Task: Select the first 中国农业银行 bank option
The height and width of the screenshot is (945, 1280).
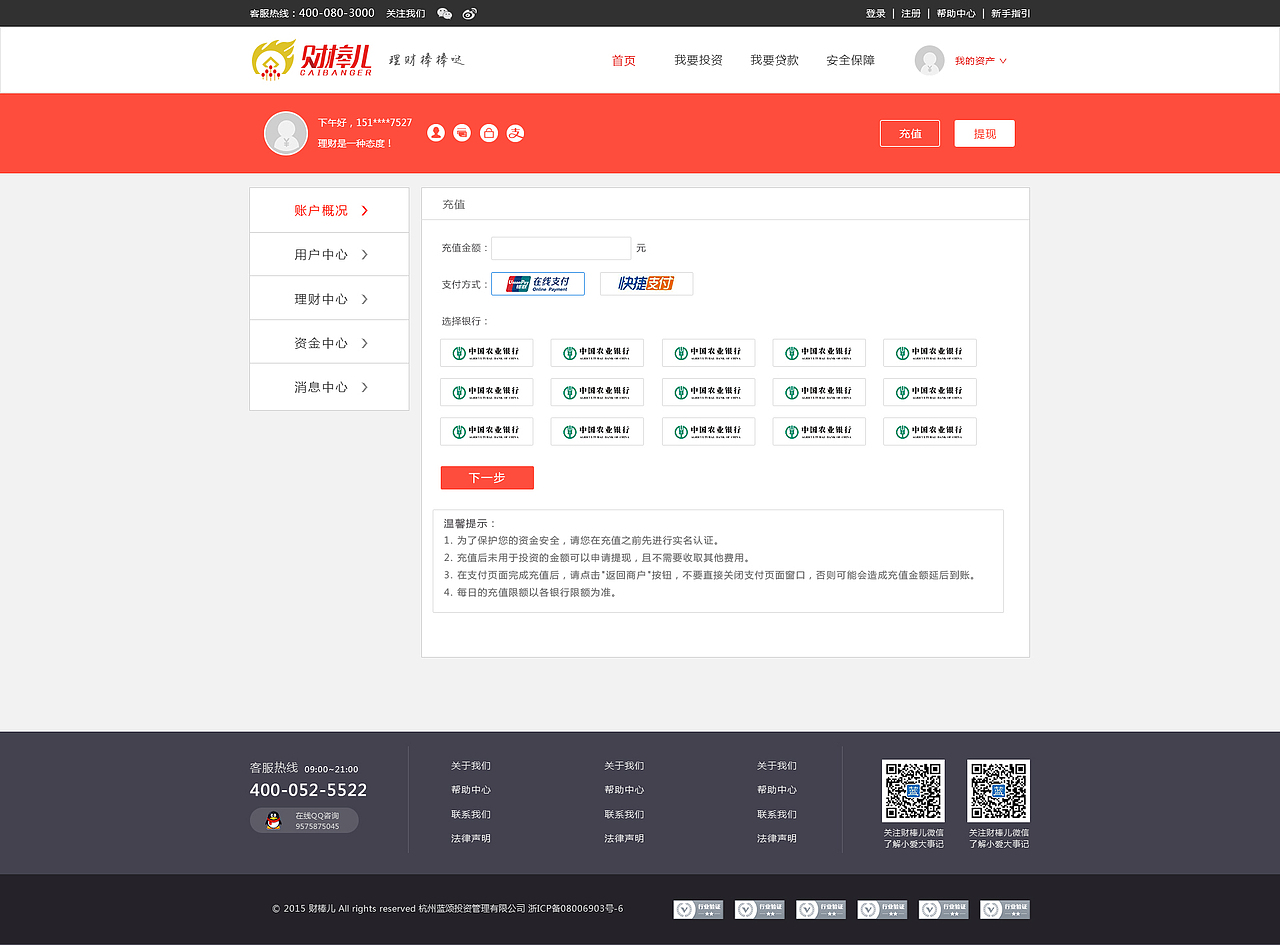Action: [487, 352]
